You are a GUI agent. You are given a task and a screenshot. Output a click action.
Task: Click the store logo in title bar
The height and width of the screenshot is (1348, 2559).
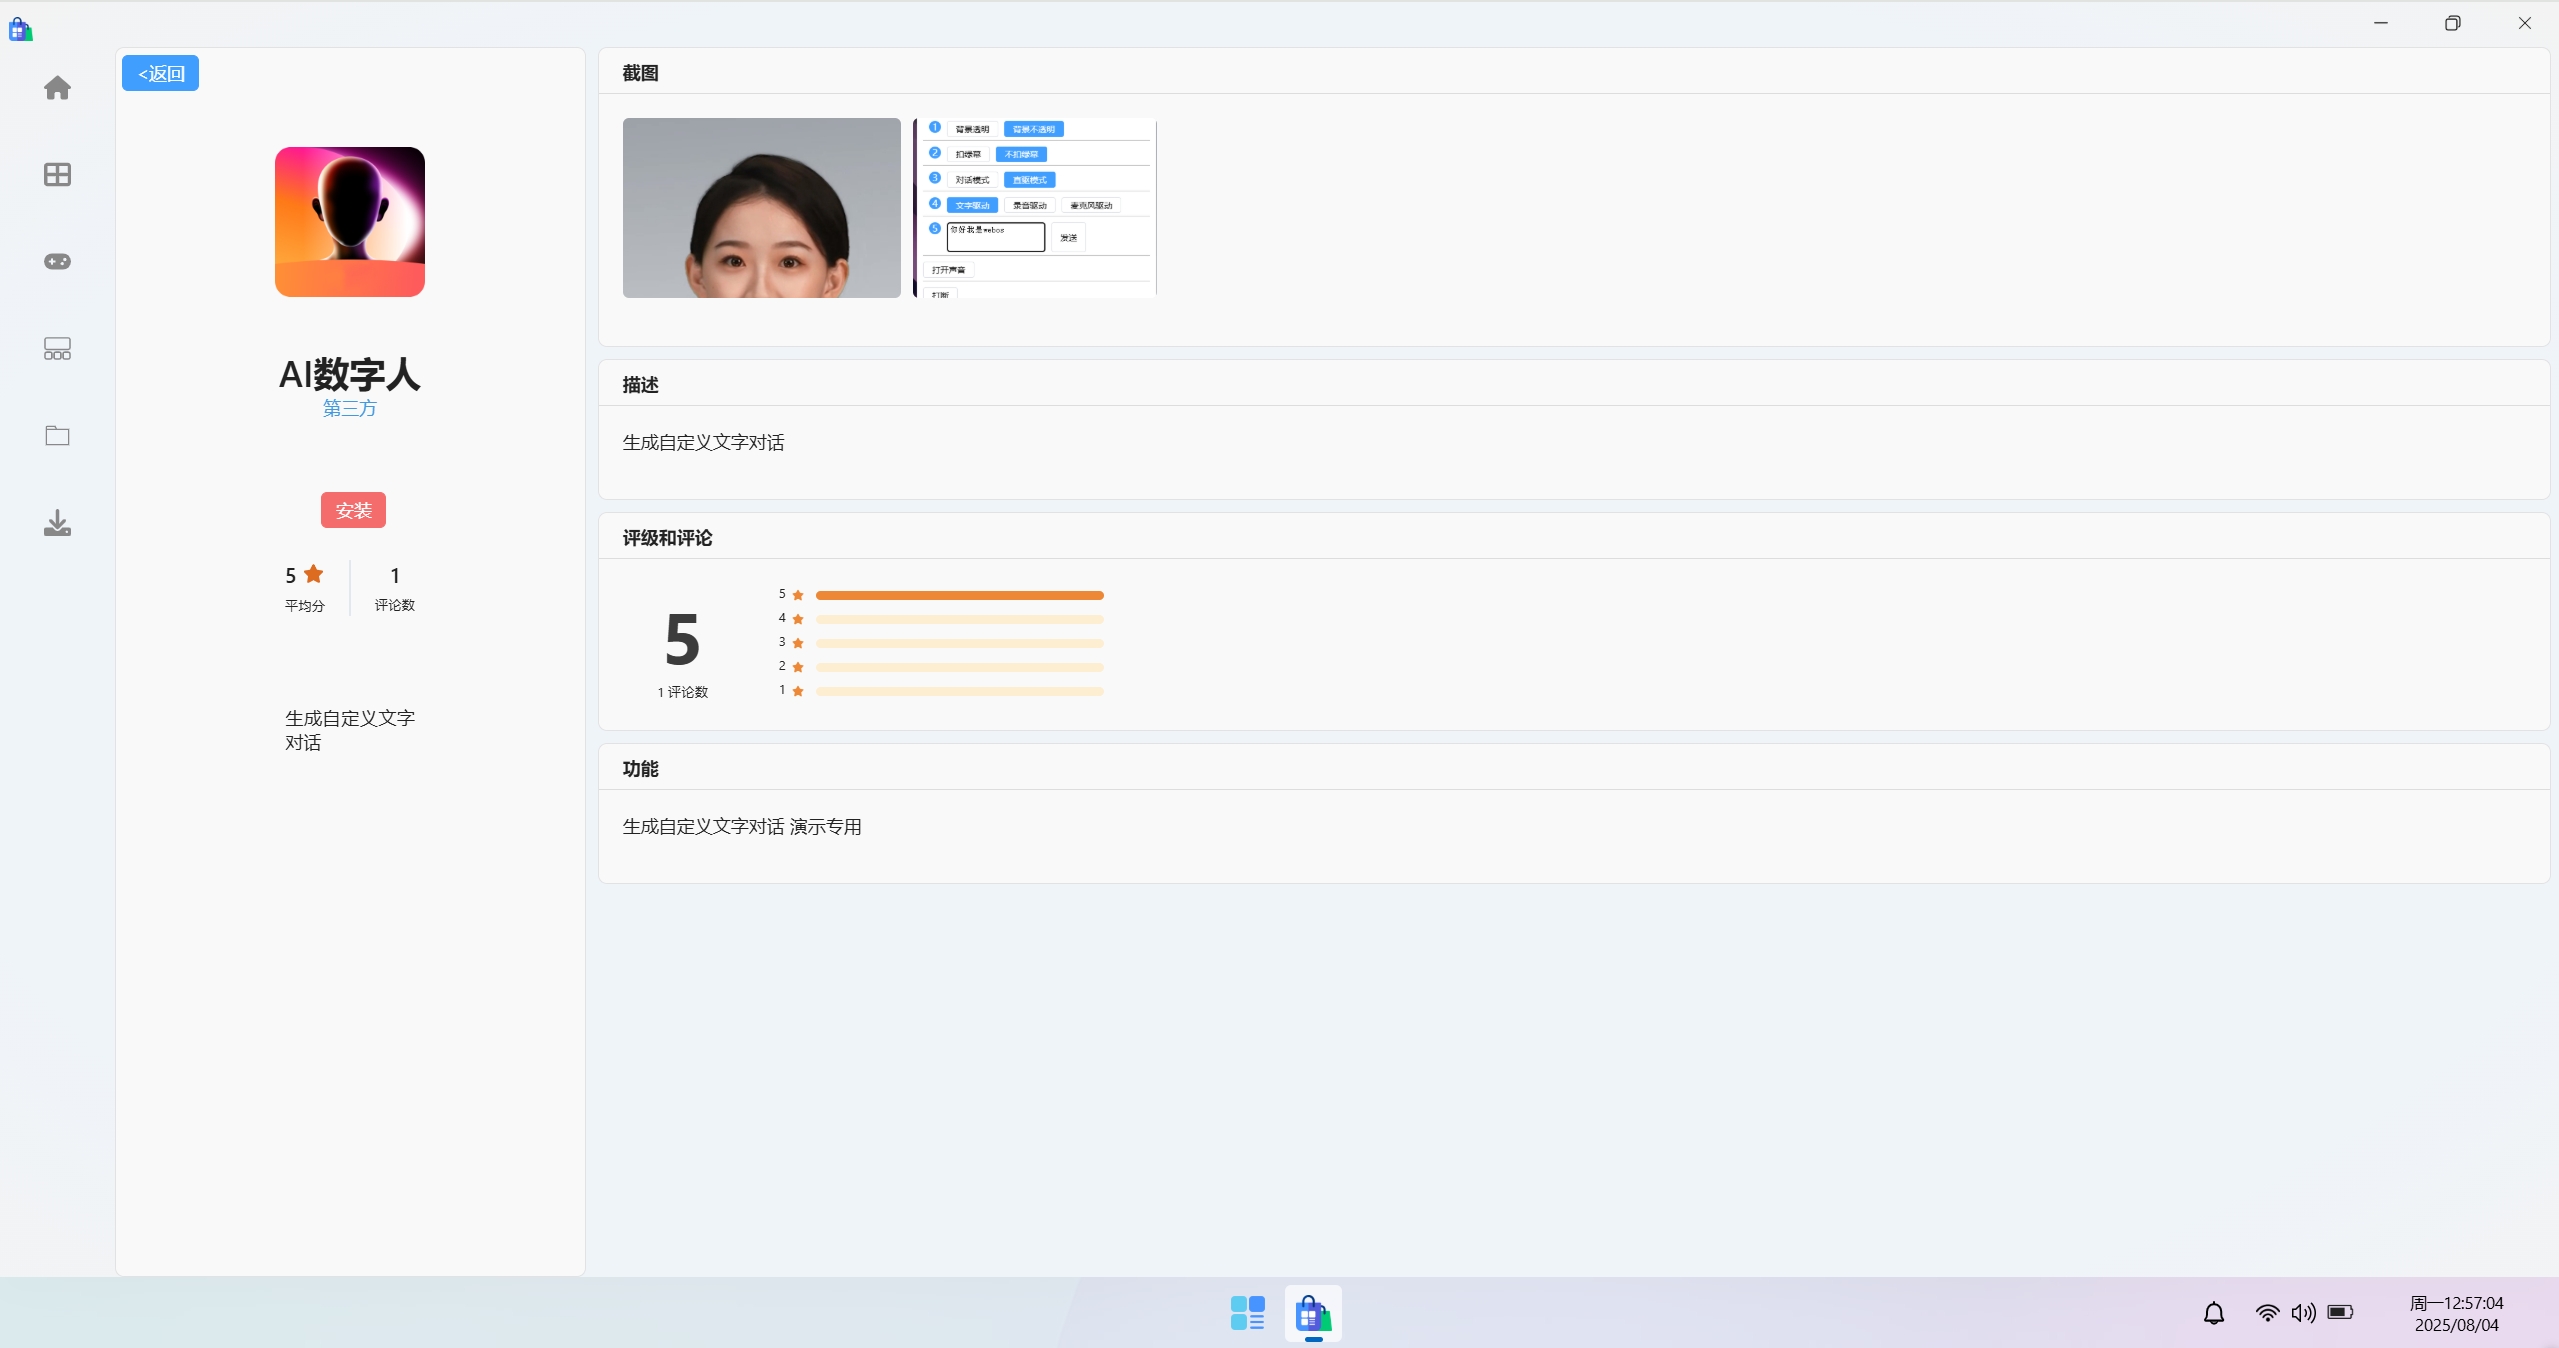(20, 30)
